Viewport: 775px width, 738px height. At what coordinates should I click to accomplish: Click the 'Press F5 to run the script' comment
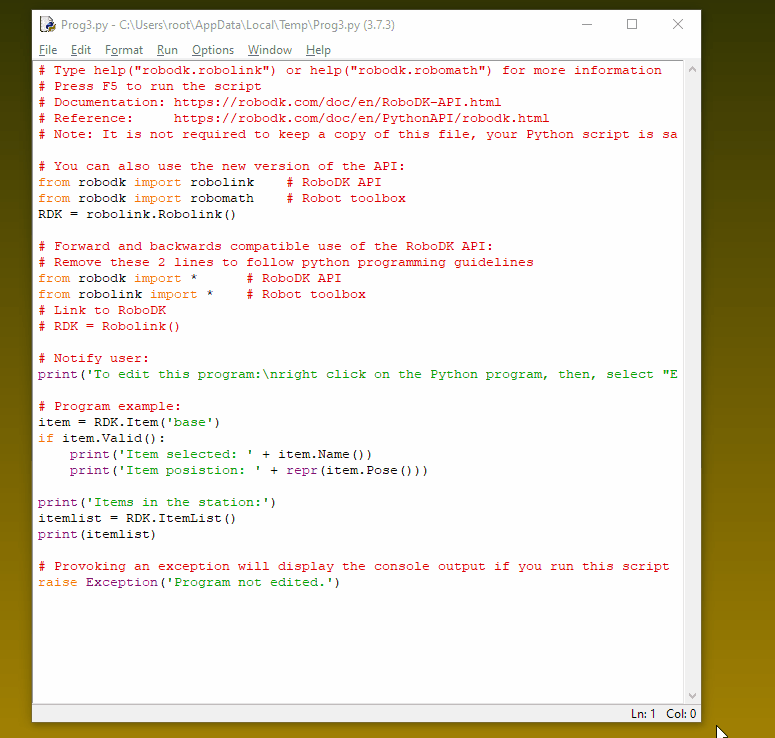(x=150, y=87)
